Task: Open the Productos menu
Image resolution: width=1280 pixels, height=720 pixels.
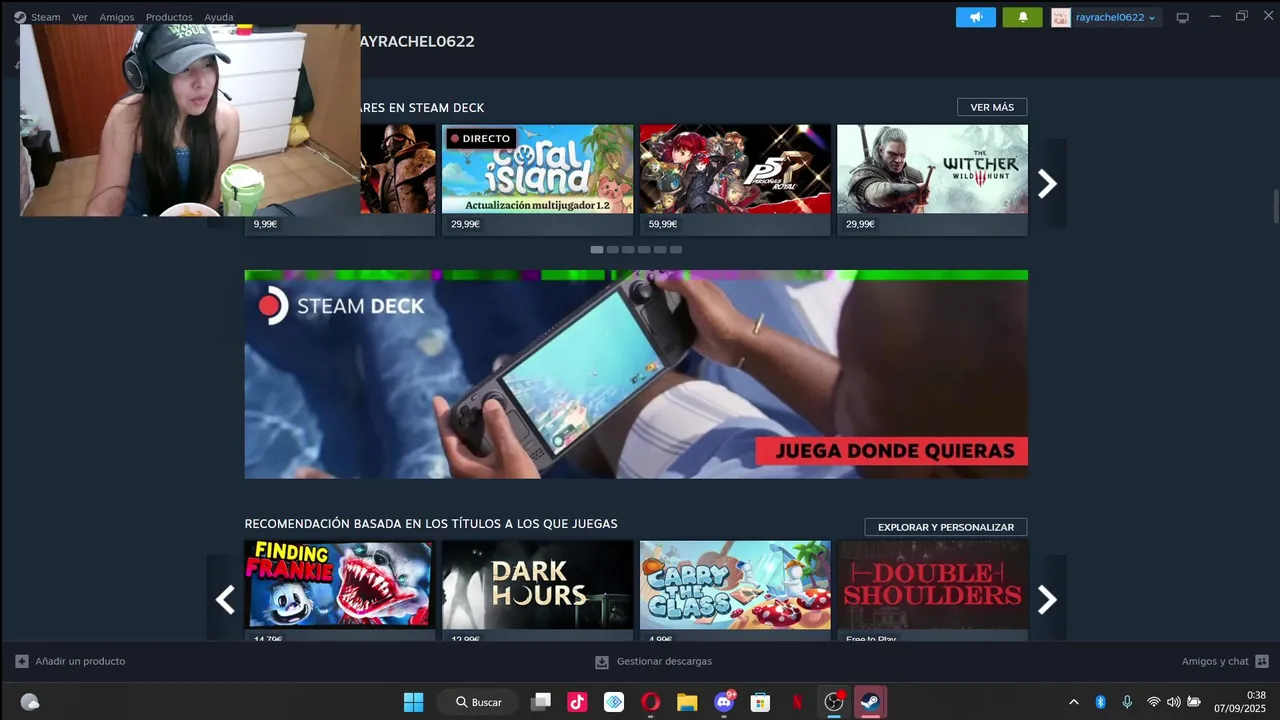Action: click(169, 17)
